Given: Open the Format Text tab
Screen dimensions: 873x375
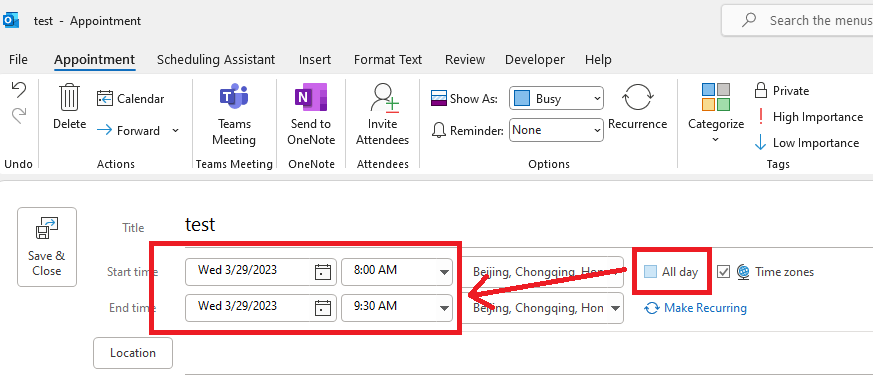Looking at the screenshot, I should tap(388, 60).
